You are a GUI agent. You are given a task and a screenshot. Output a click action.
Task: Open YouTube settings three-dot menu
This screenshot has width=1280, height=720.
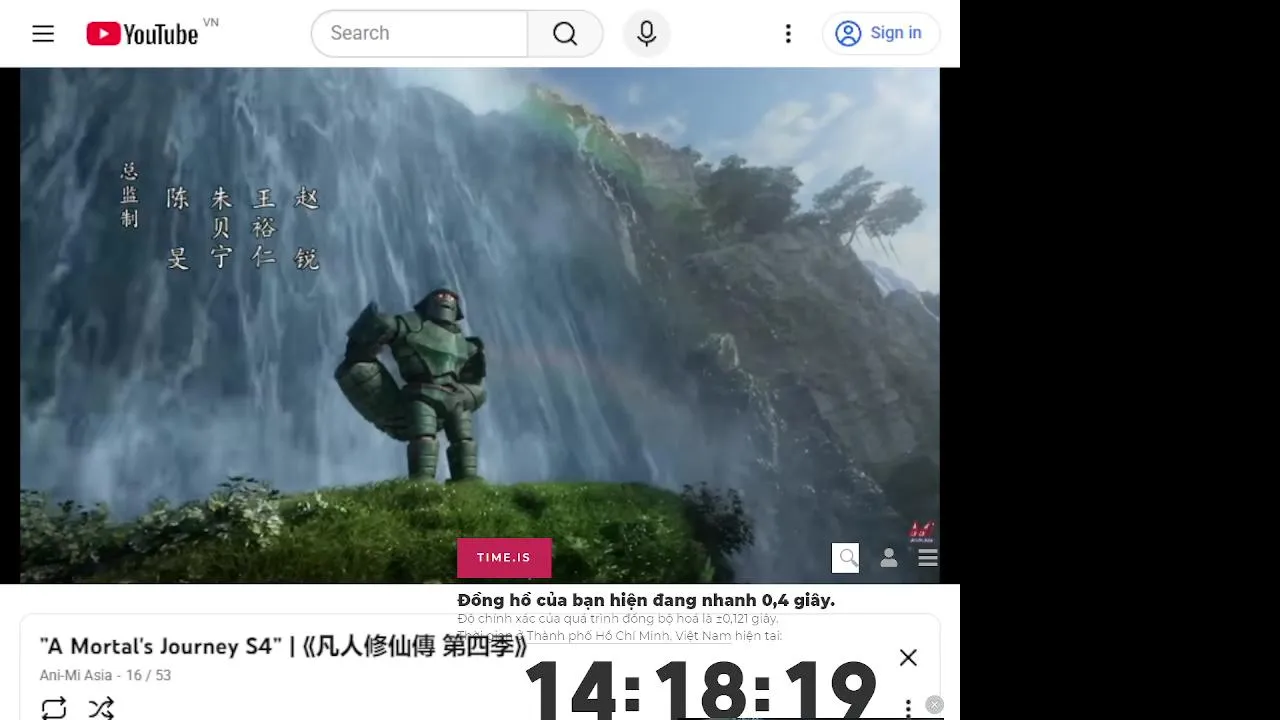(788, 34)
